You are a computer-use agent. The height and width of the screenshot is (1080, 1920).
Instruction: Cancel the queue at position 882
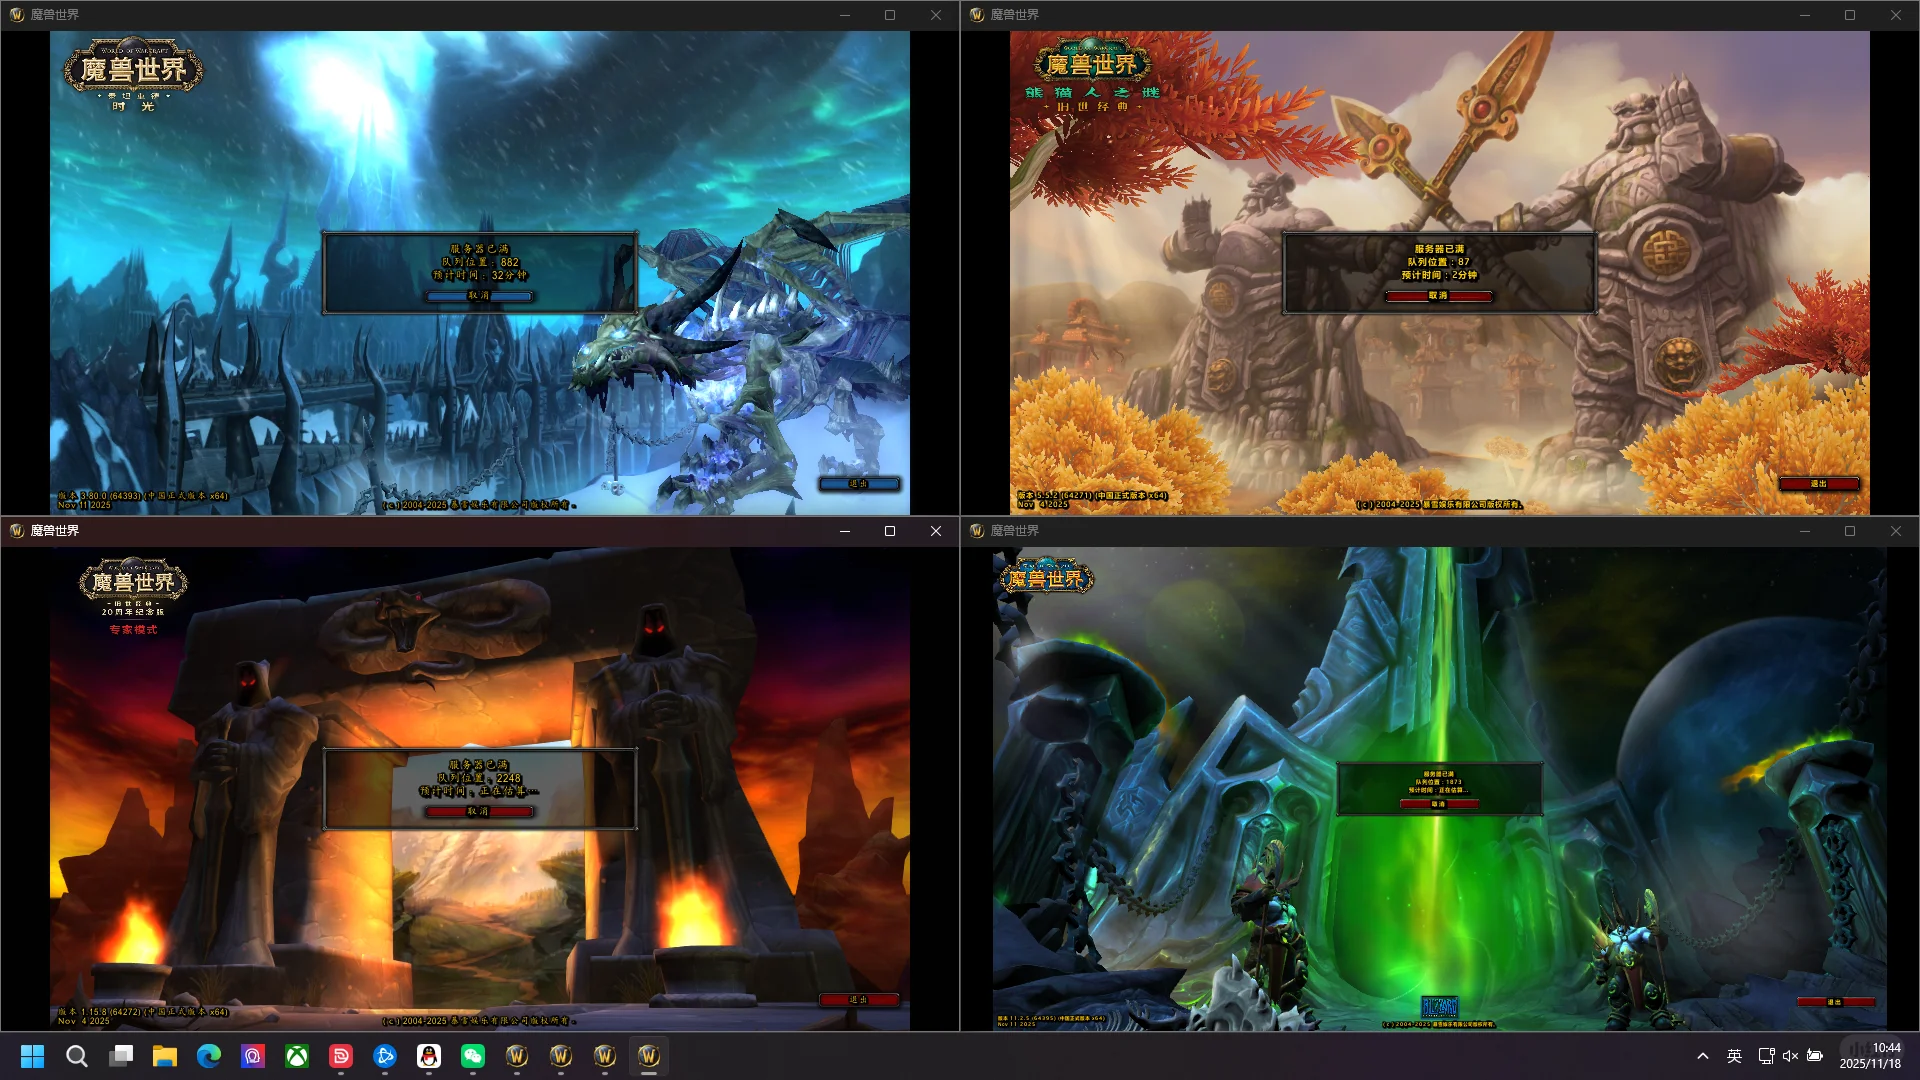480,296
